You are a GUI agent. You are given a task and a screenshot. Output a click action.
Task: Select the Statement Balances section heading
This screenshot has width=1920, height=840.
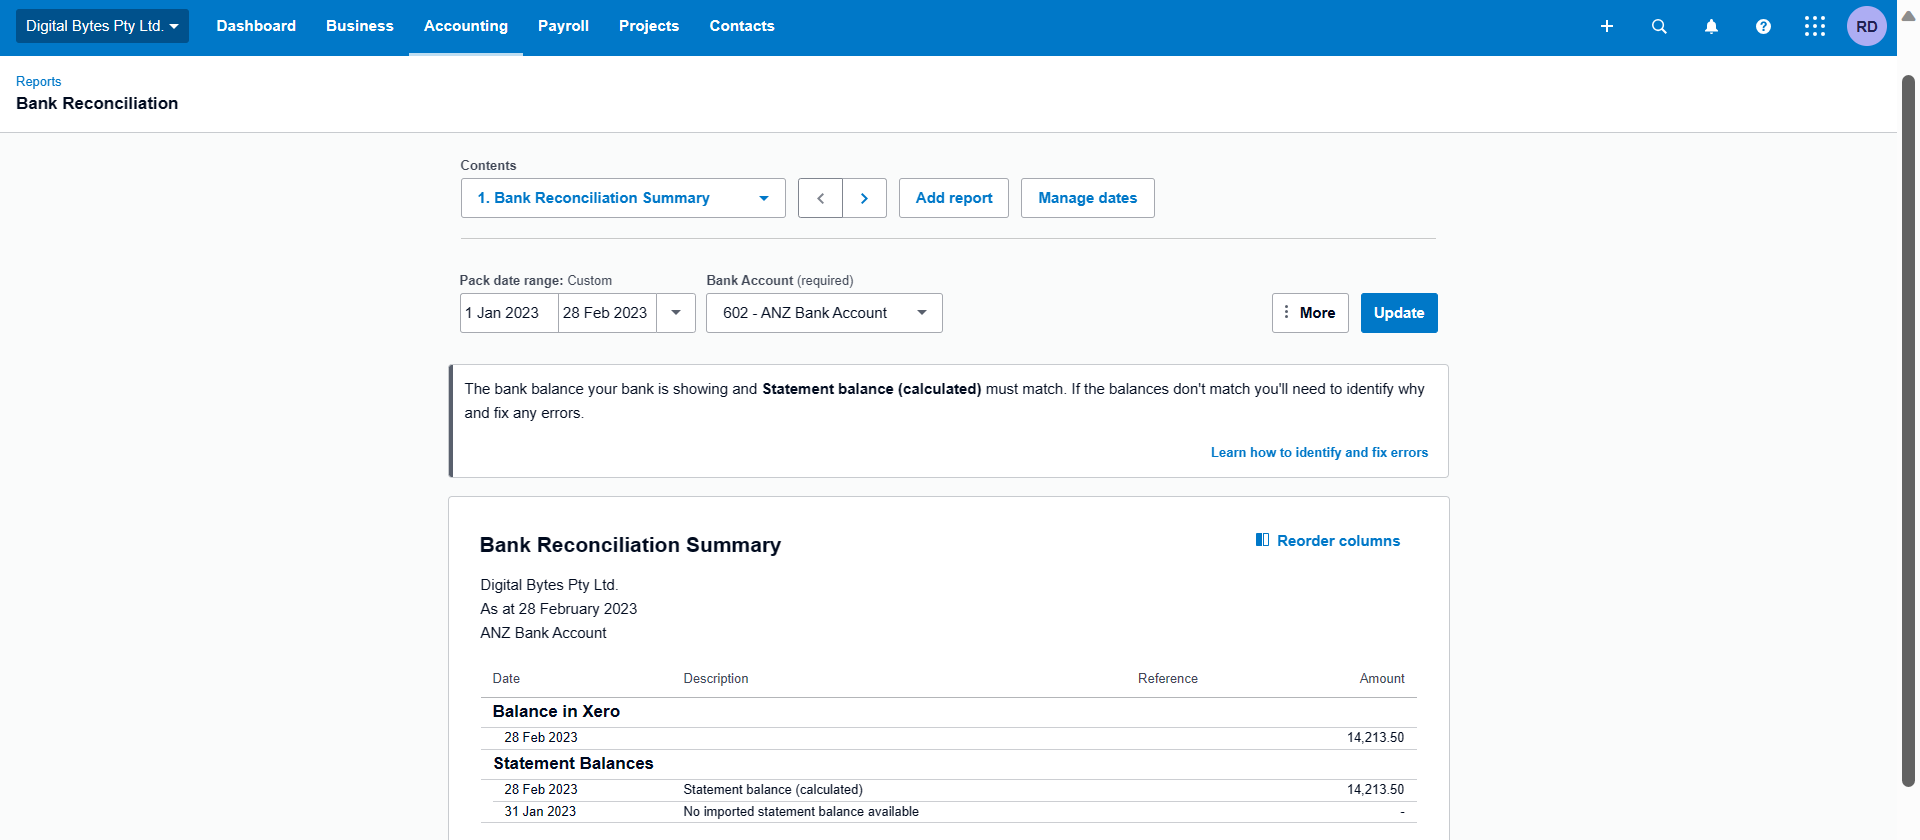573,763
